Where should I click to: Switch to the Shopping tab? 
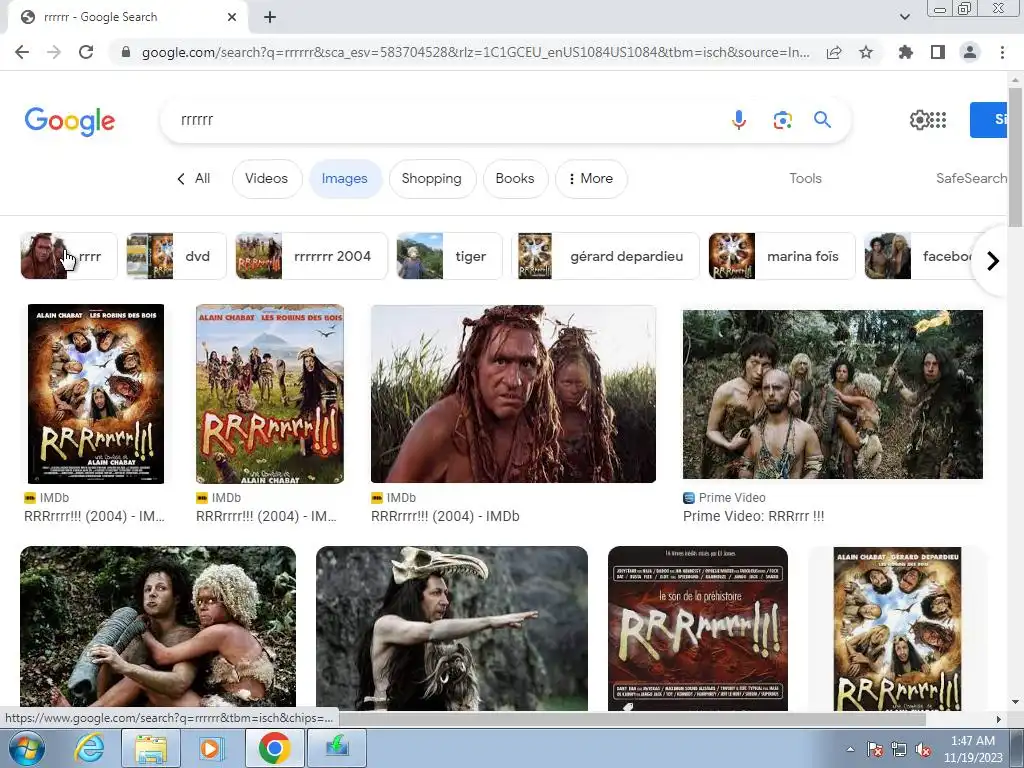tap(432, 178)
